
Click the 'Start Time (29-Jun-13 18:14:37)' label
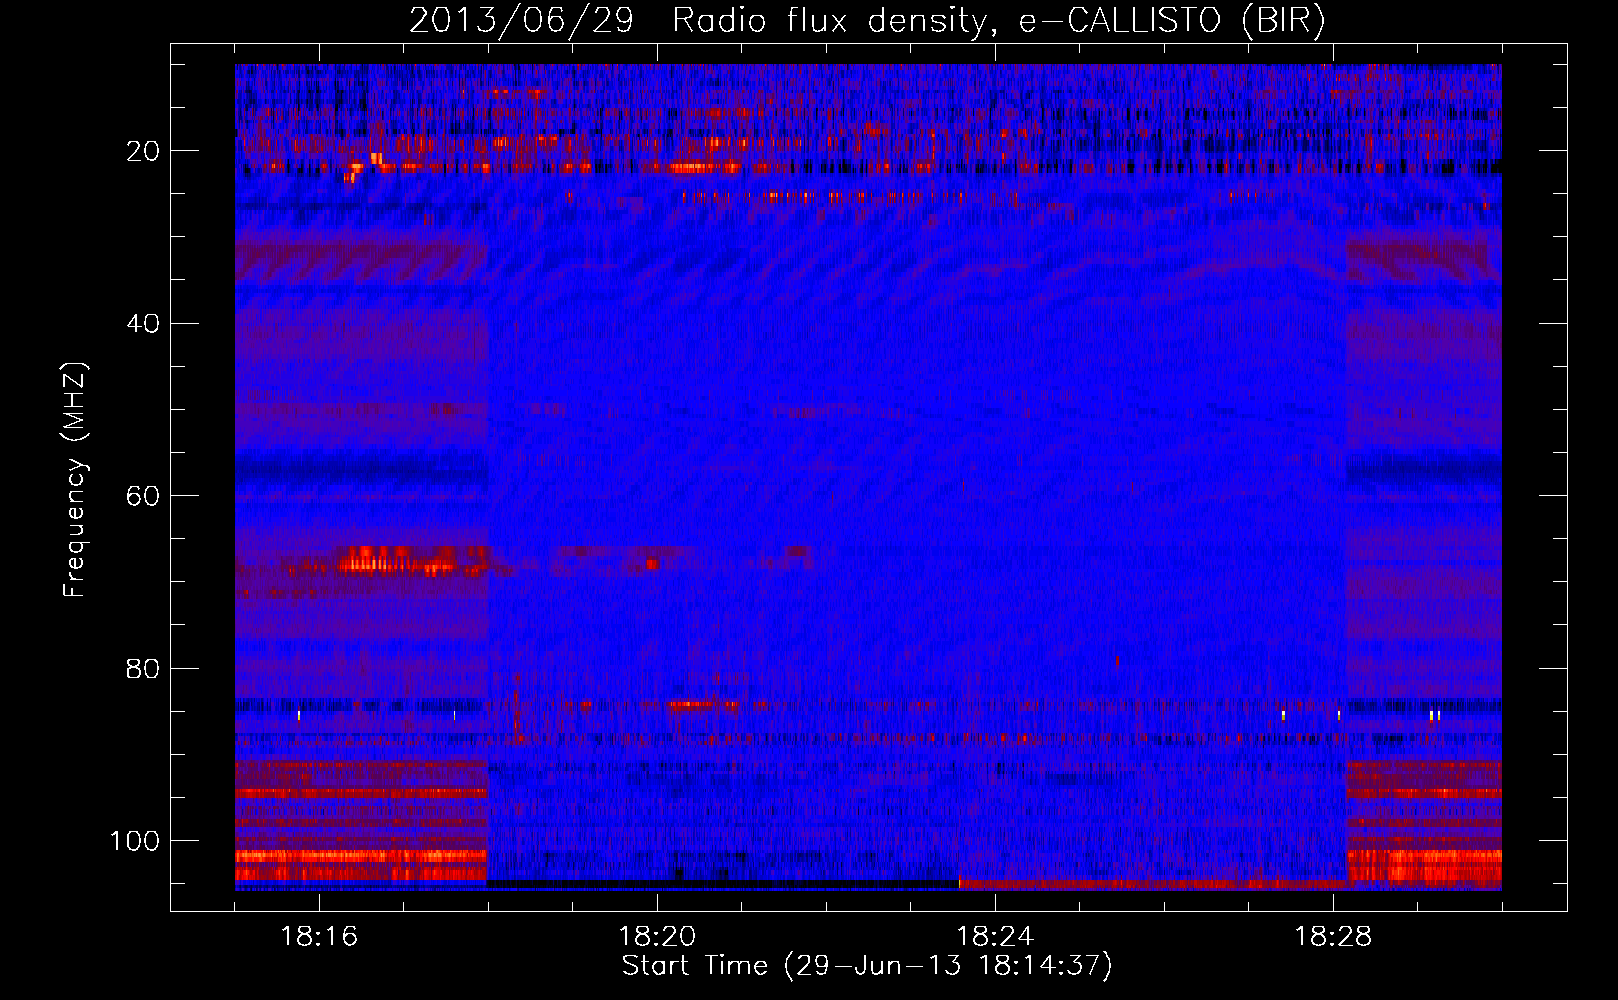click(867, 966)
